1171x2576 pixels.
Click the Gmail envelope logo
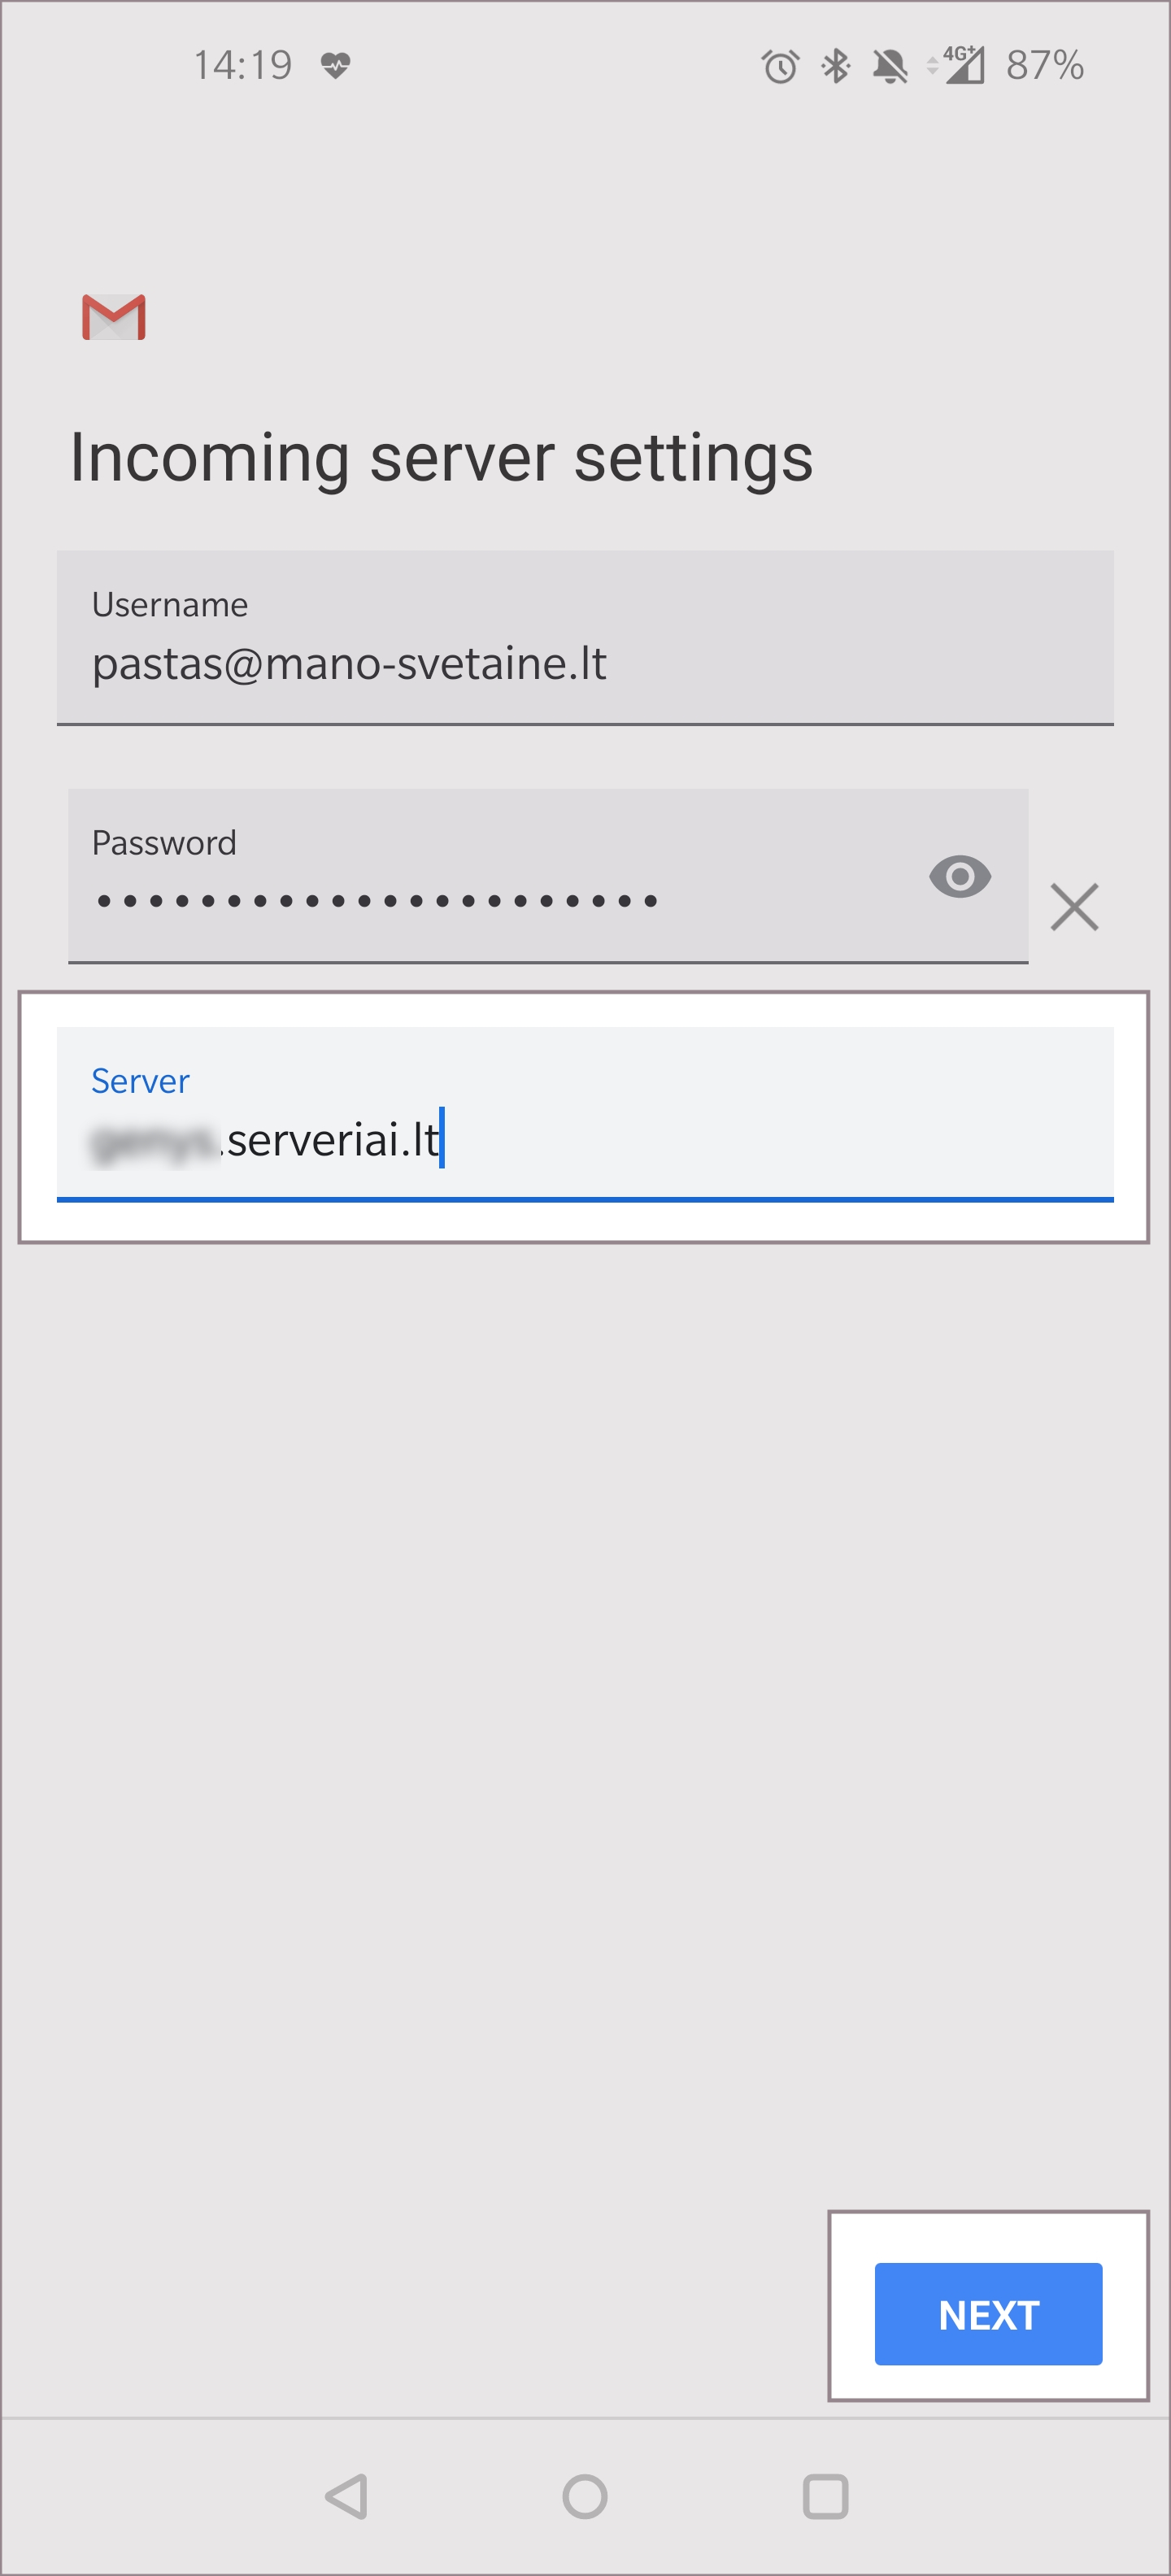(114, 317)
